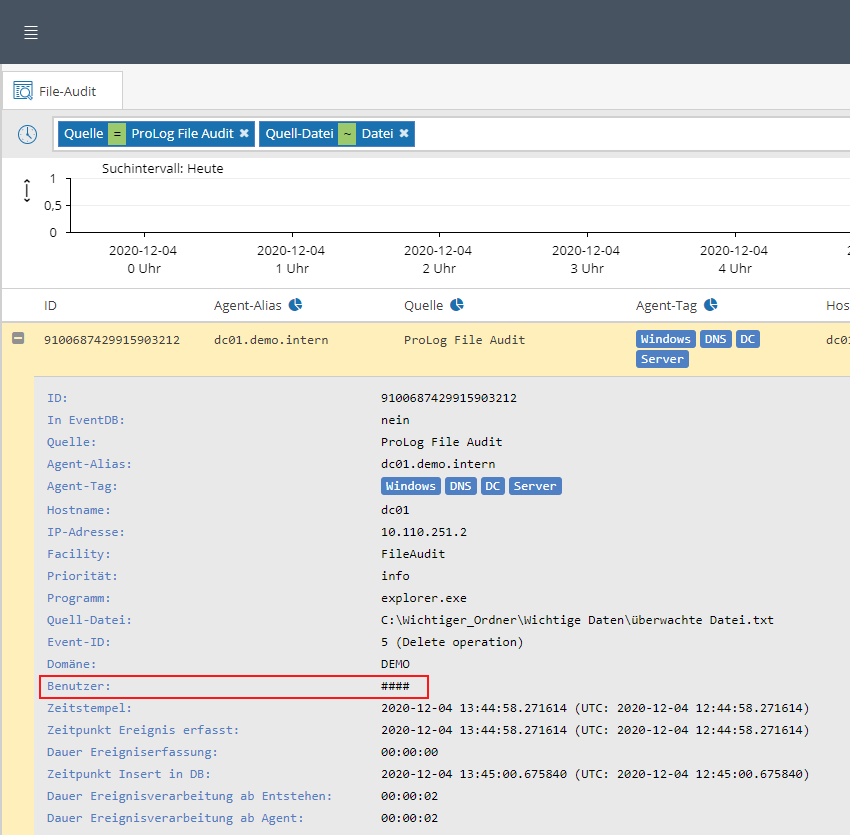Remove the ProLog File Audit filter
Image resolution: width=850 pixels, height=835 pixels.
[244, 134]
